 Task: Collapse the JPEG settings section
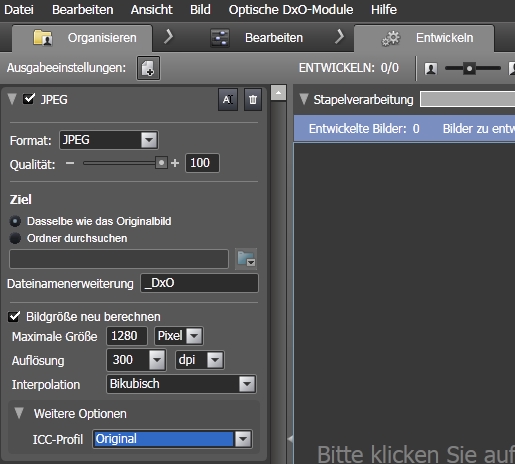coord(12,99)
